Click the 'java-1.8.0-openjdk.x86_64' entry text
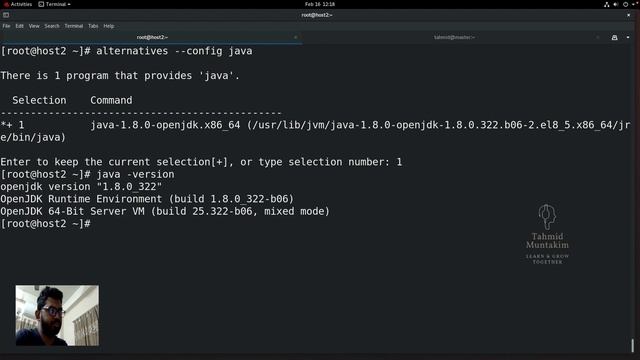Image resolution: width=640 pixels, height=360 pixels. click(x=165, y=125)
